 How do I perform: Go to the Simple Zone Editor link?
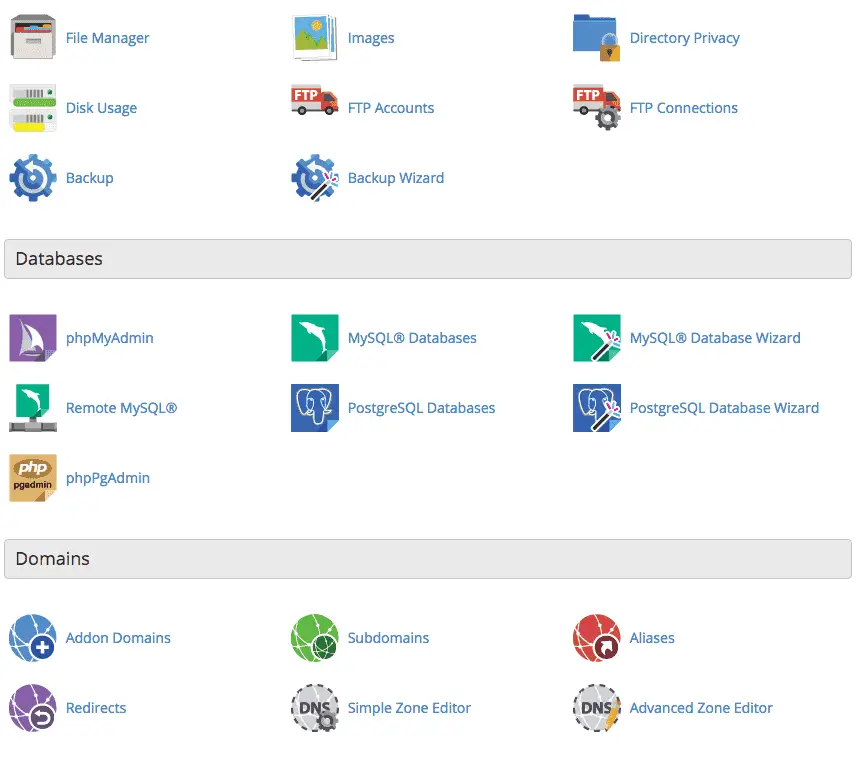pos(409,708)
